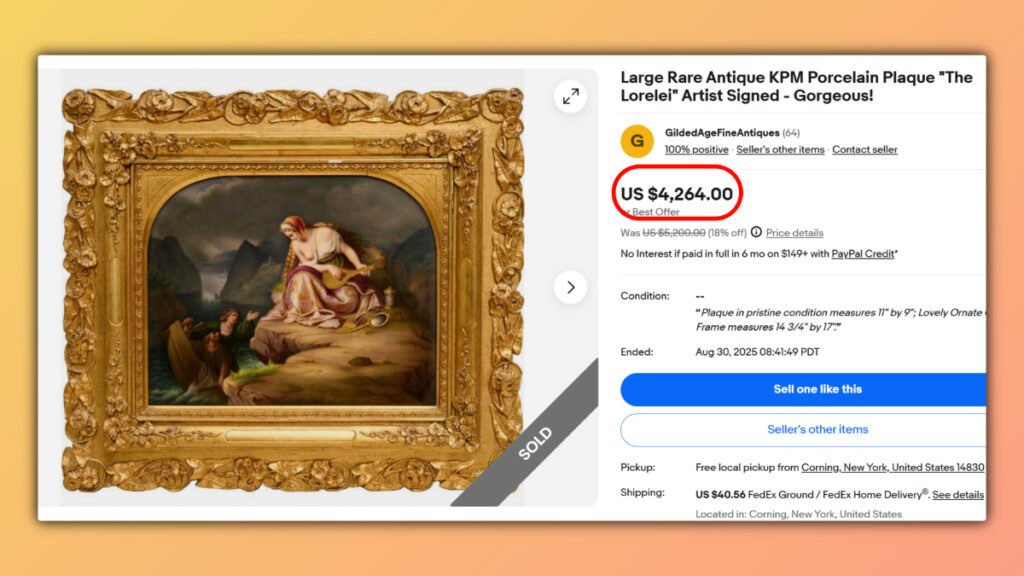The width and height of the screenshot is (1024, 576).
Task: Open shipping "See details" link
Action: coord(958,495)
